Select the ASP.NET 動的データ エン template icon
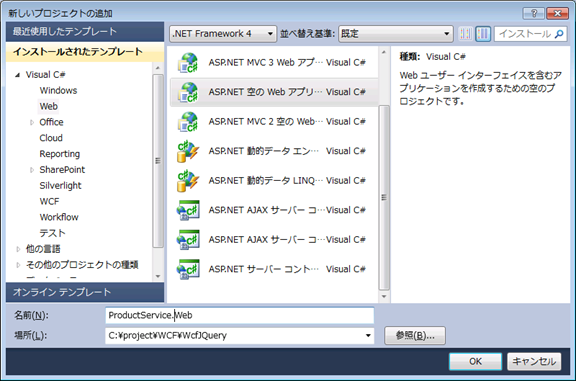This screenshot has height=381, width=576. (x=188, y=151)
